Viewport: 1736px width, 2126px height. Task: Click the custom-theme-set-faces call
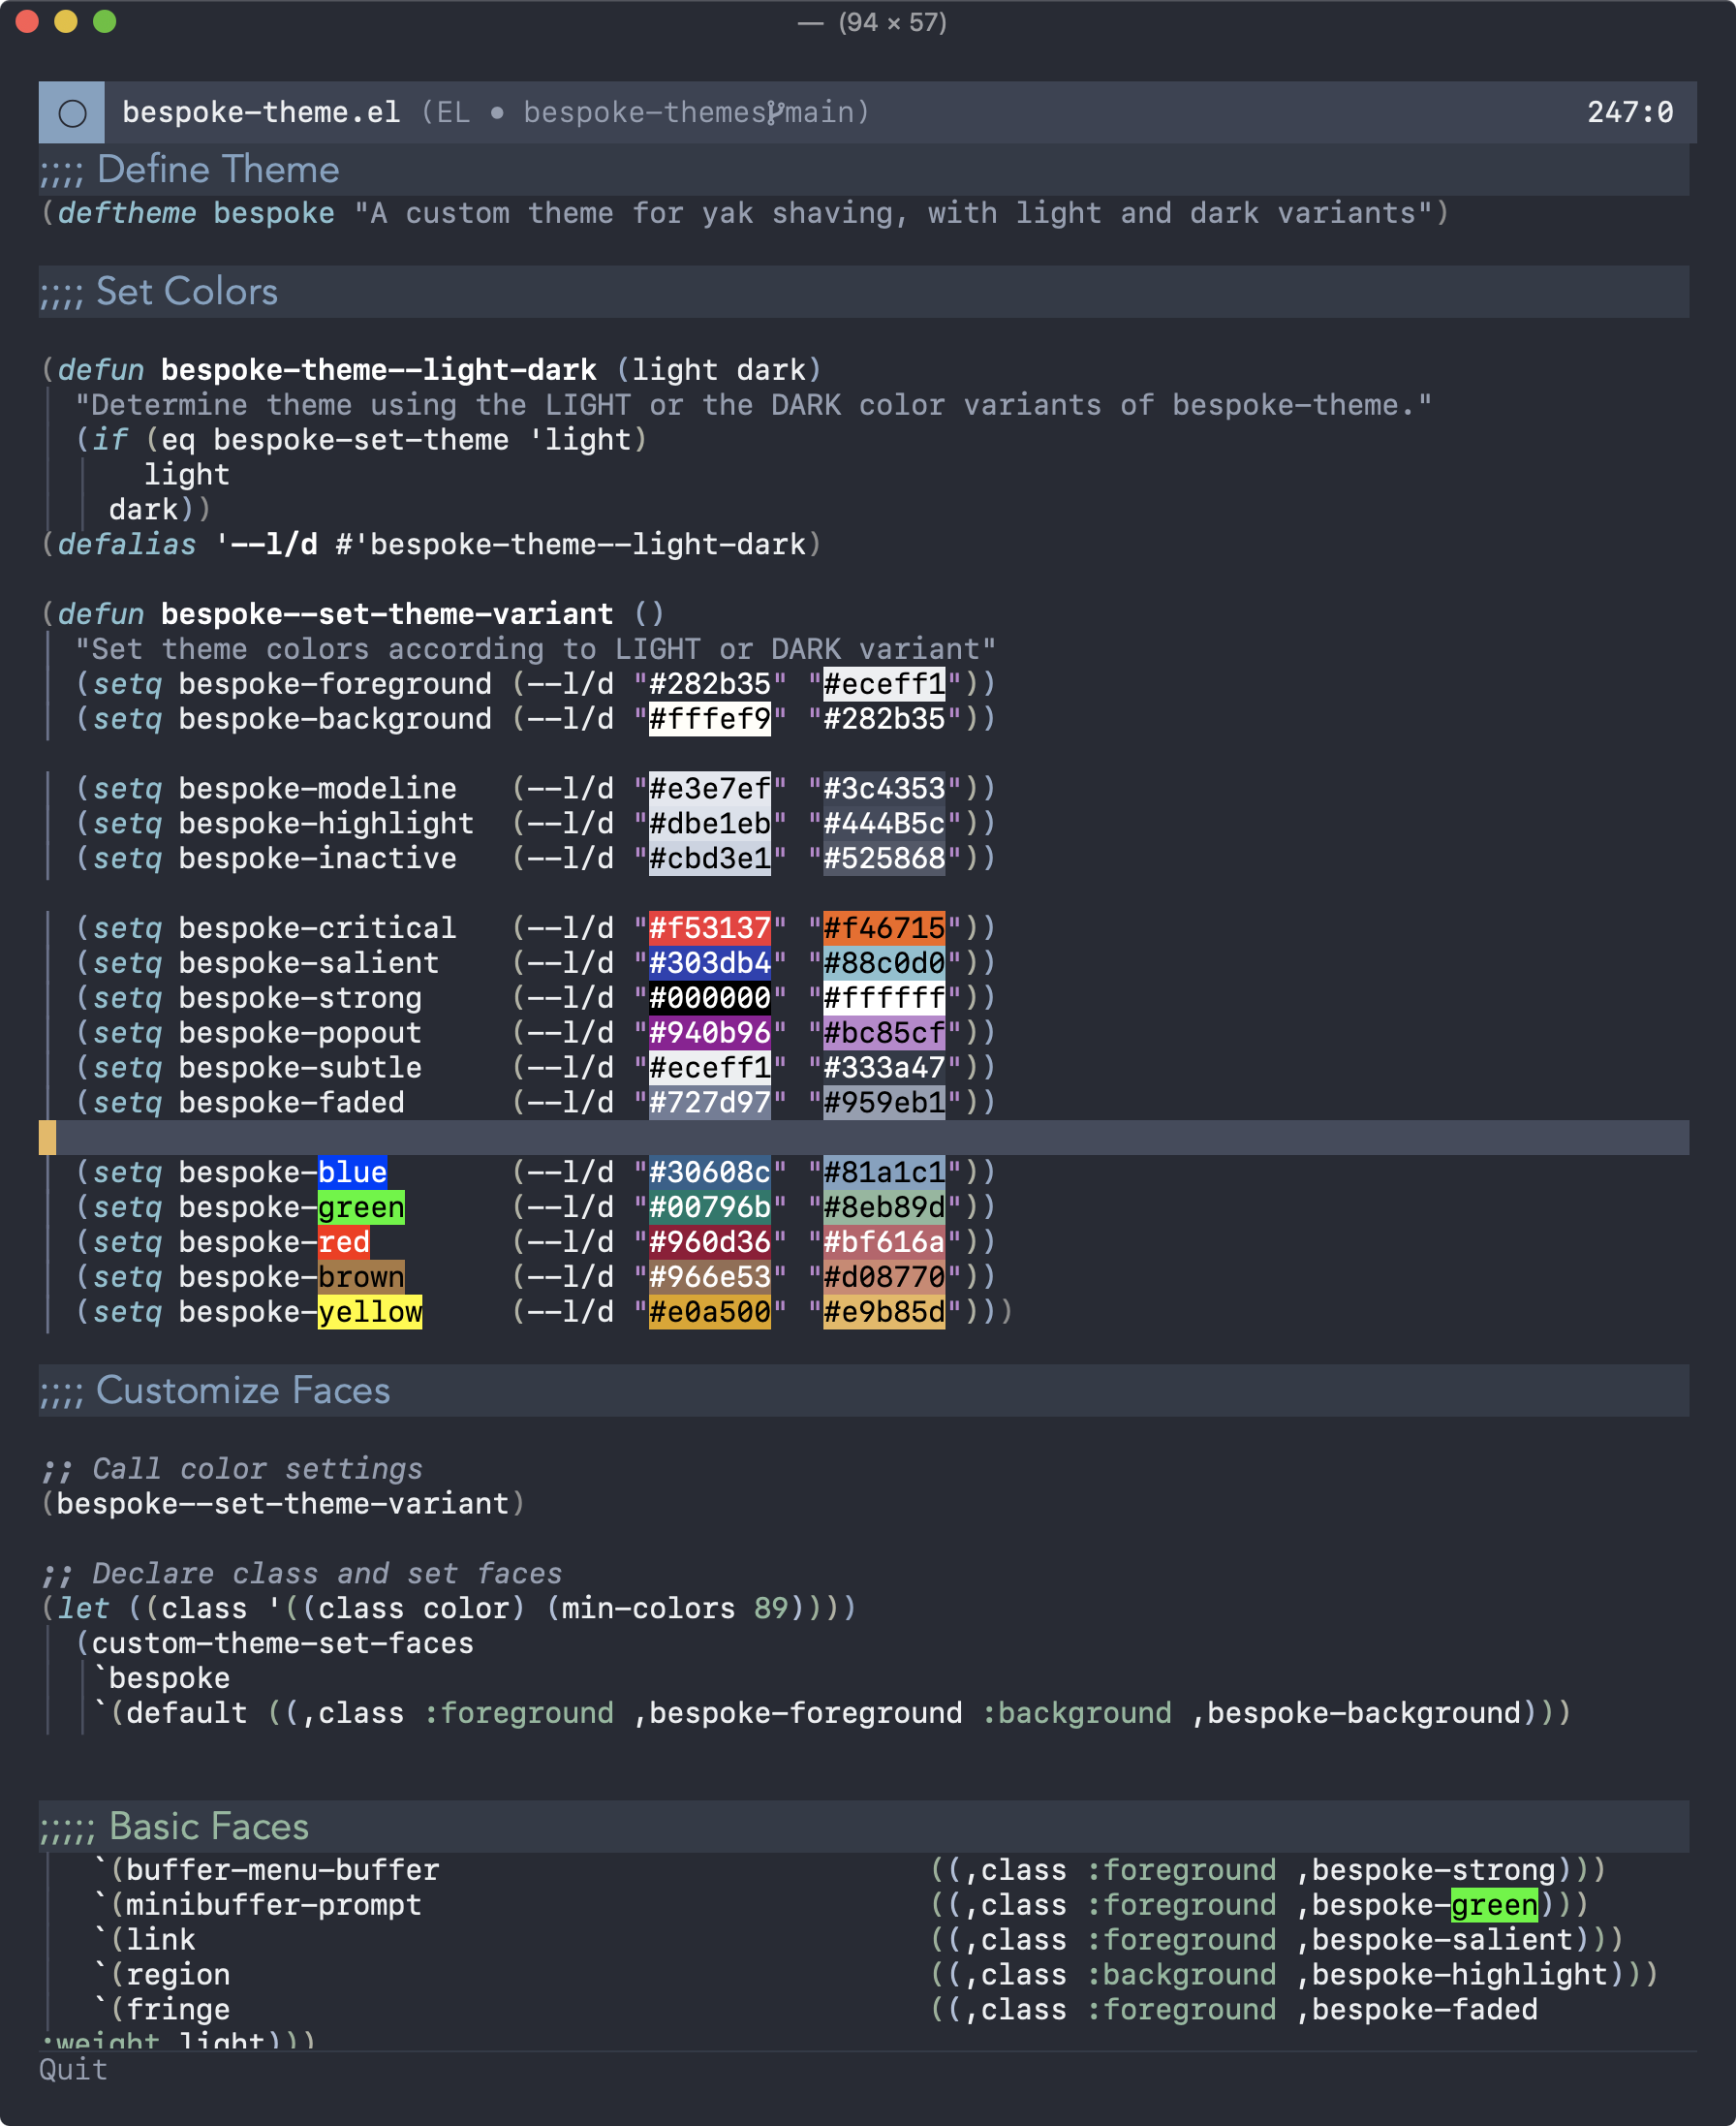(x=283, y=1643)
